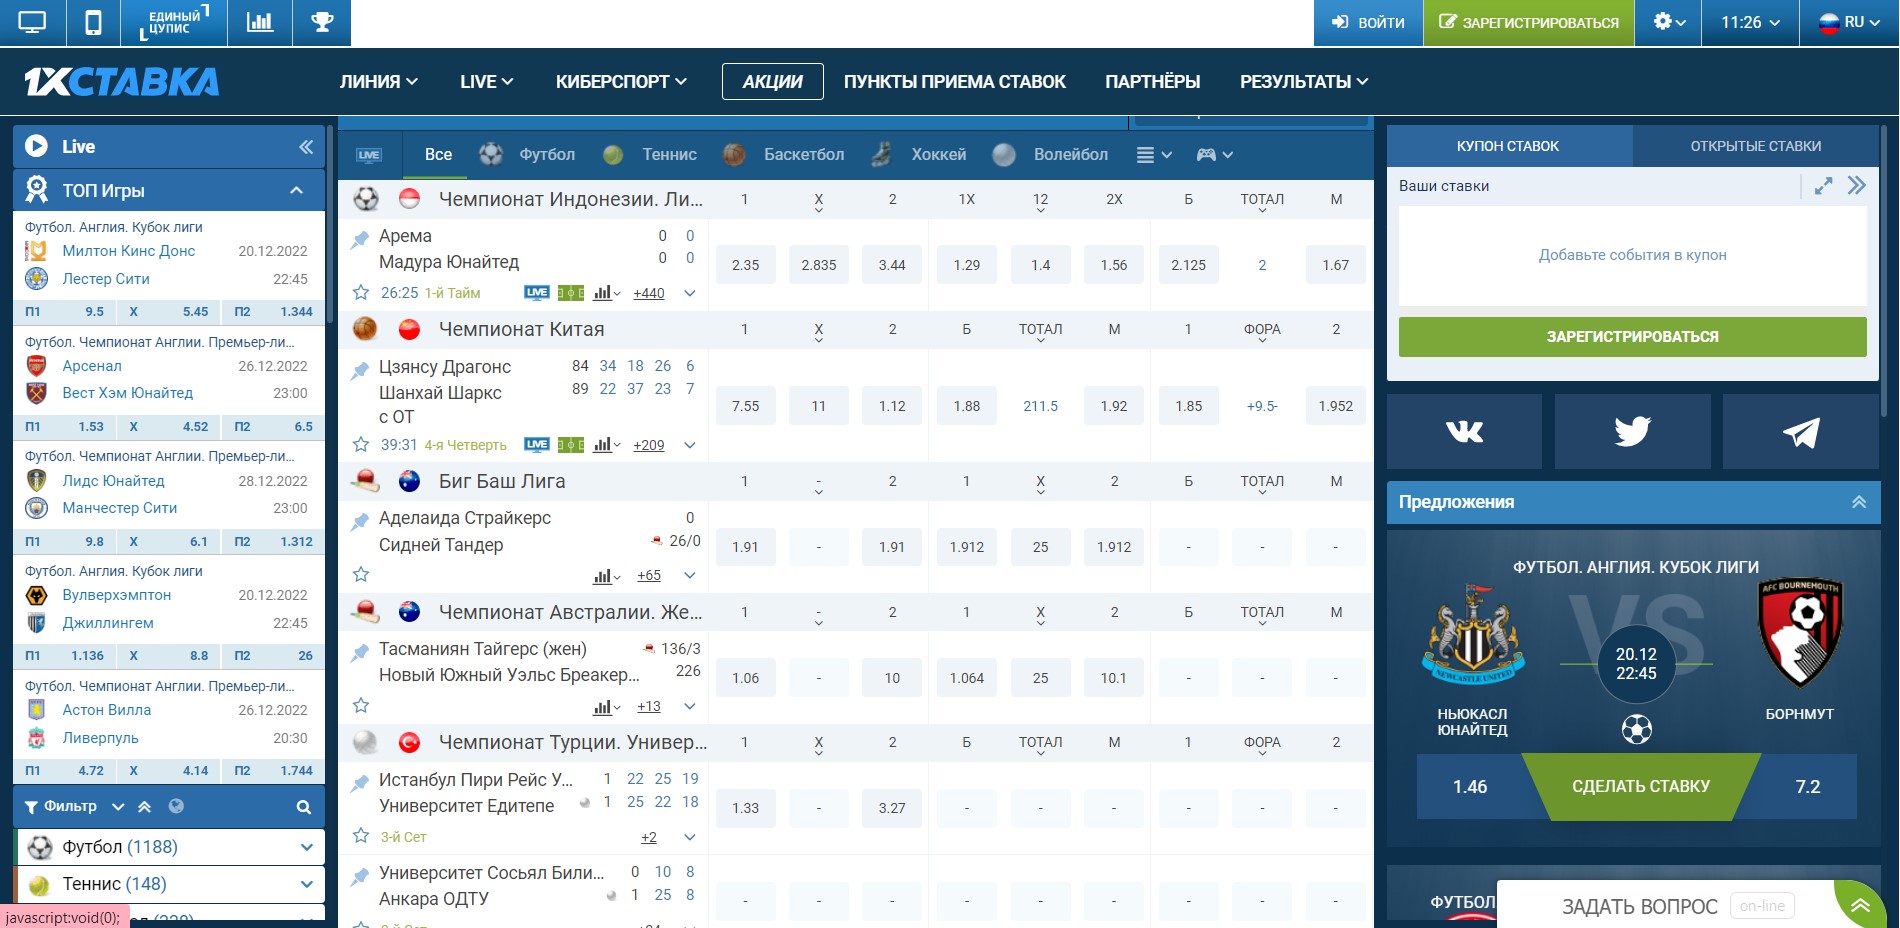Click ЗАРЕГИСТРИРОВАТЬСЯ in the top bar
Image resolution: width=1900 pixels, height=928 pixels.
[1529, 22]
